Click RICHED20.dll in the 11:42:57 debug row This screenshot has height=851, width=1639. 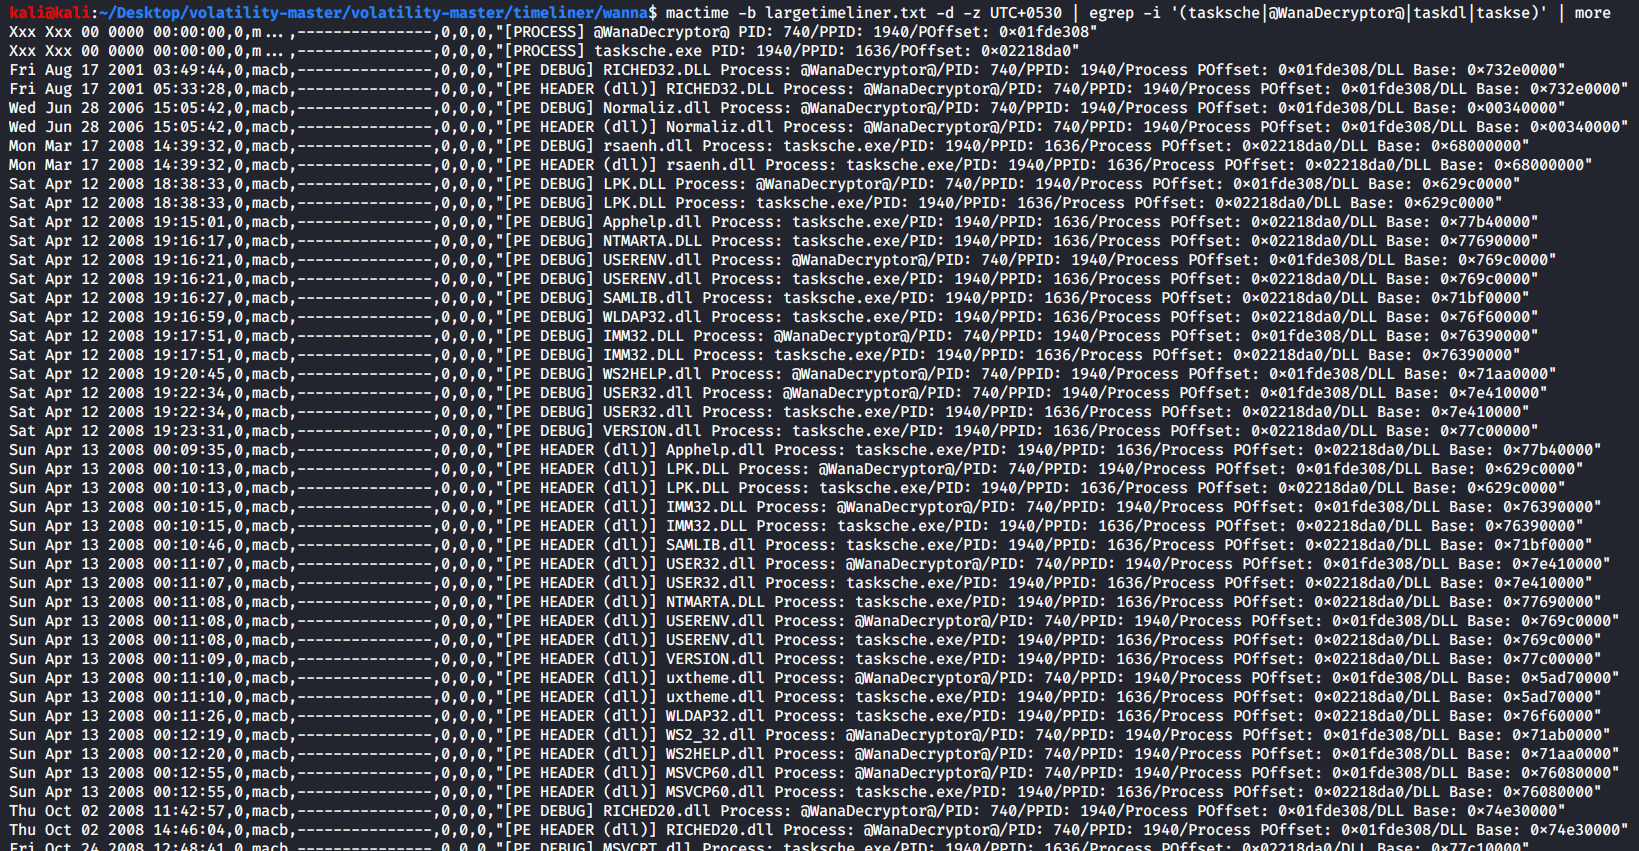pyautogui.click(x=657, y=810)
